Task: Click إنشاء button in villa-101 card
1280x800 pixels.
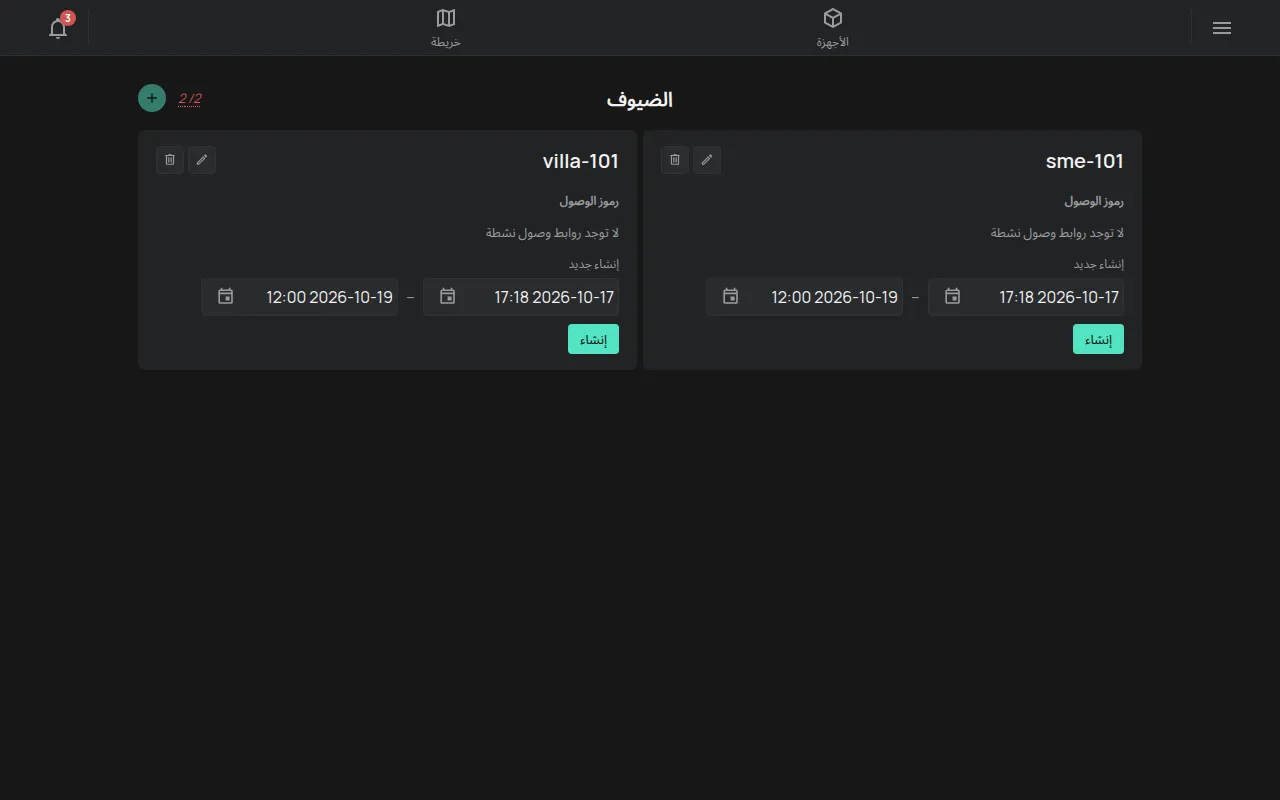Action: [593, 339]
